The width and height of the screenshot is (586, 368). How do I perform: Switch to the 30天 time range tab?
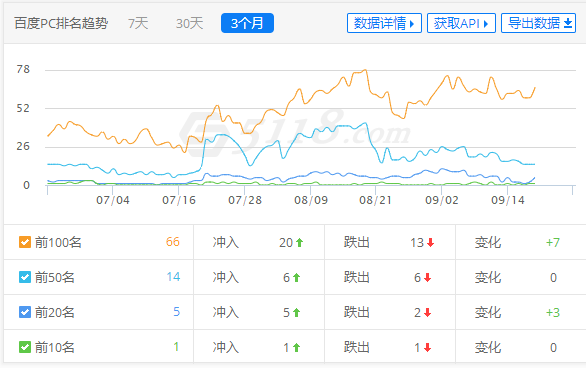[x=189, y=23]
